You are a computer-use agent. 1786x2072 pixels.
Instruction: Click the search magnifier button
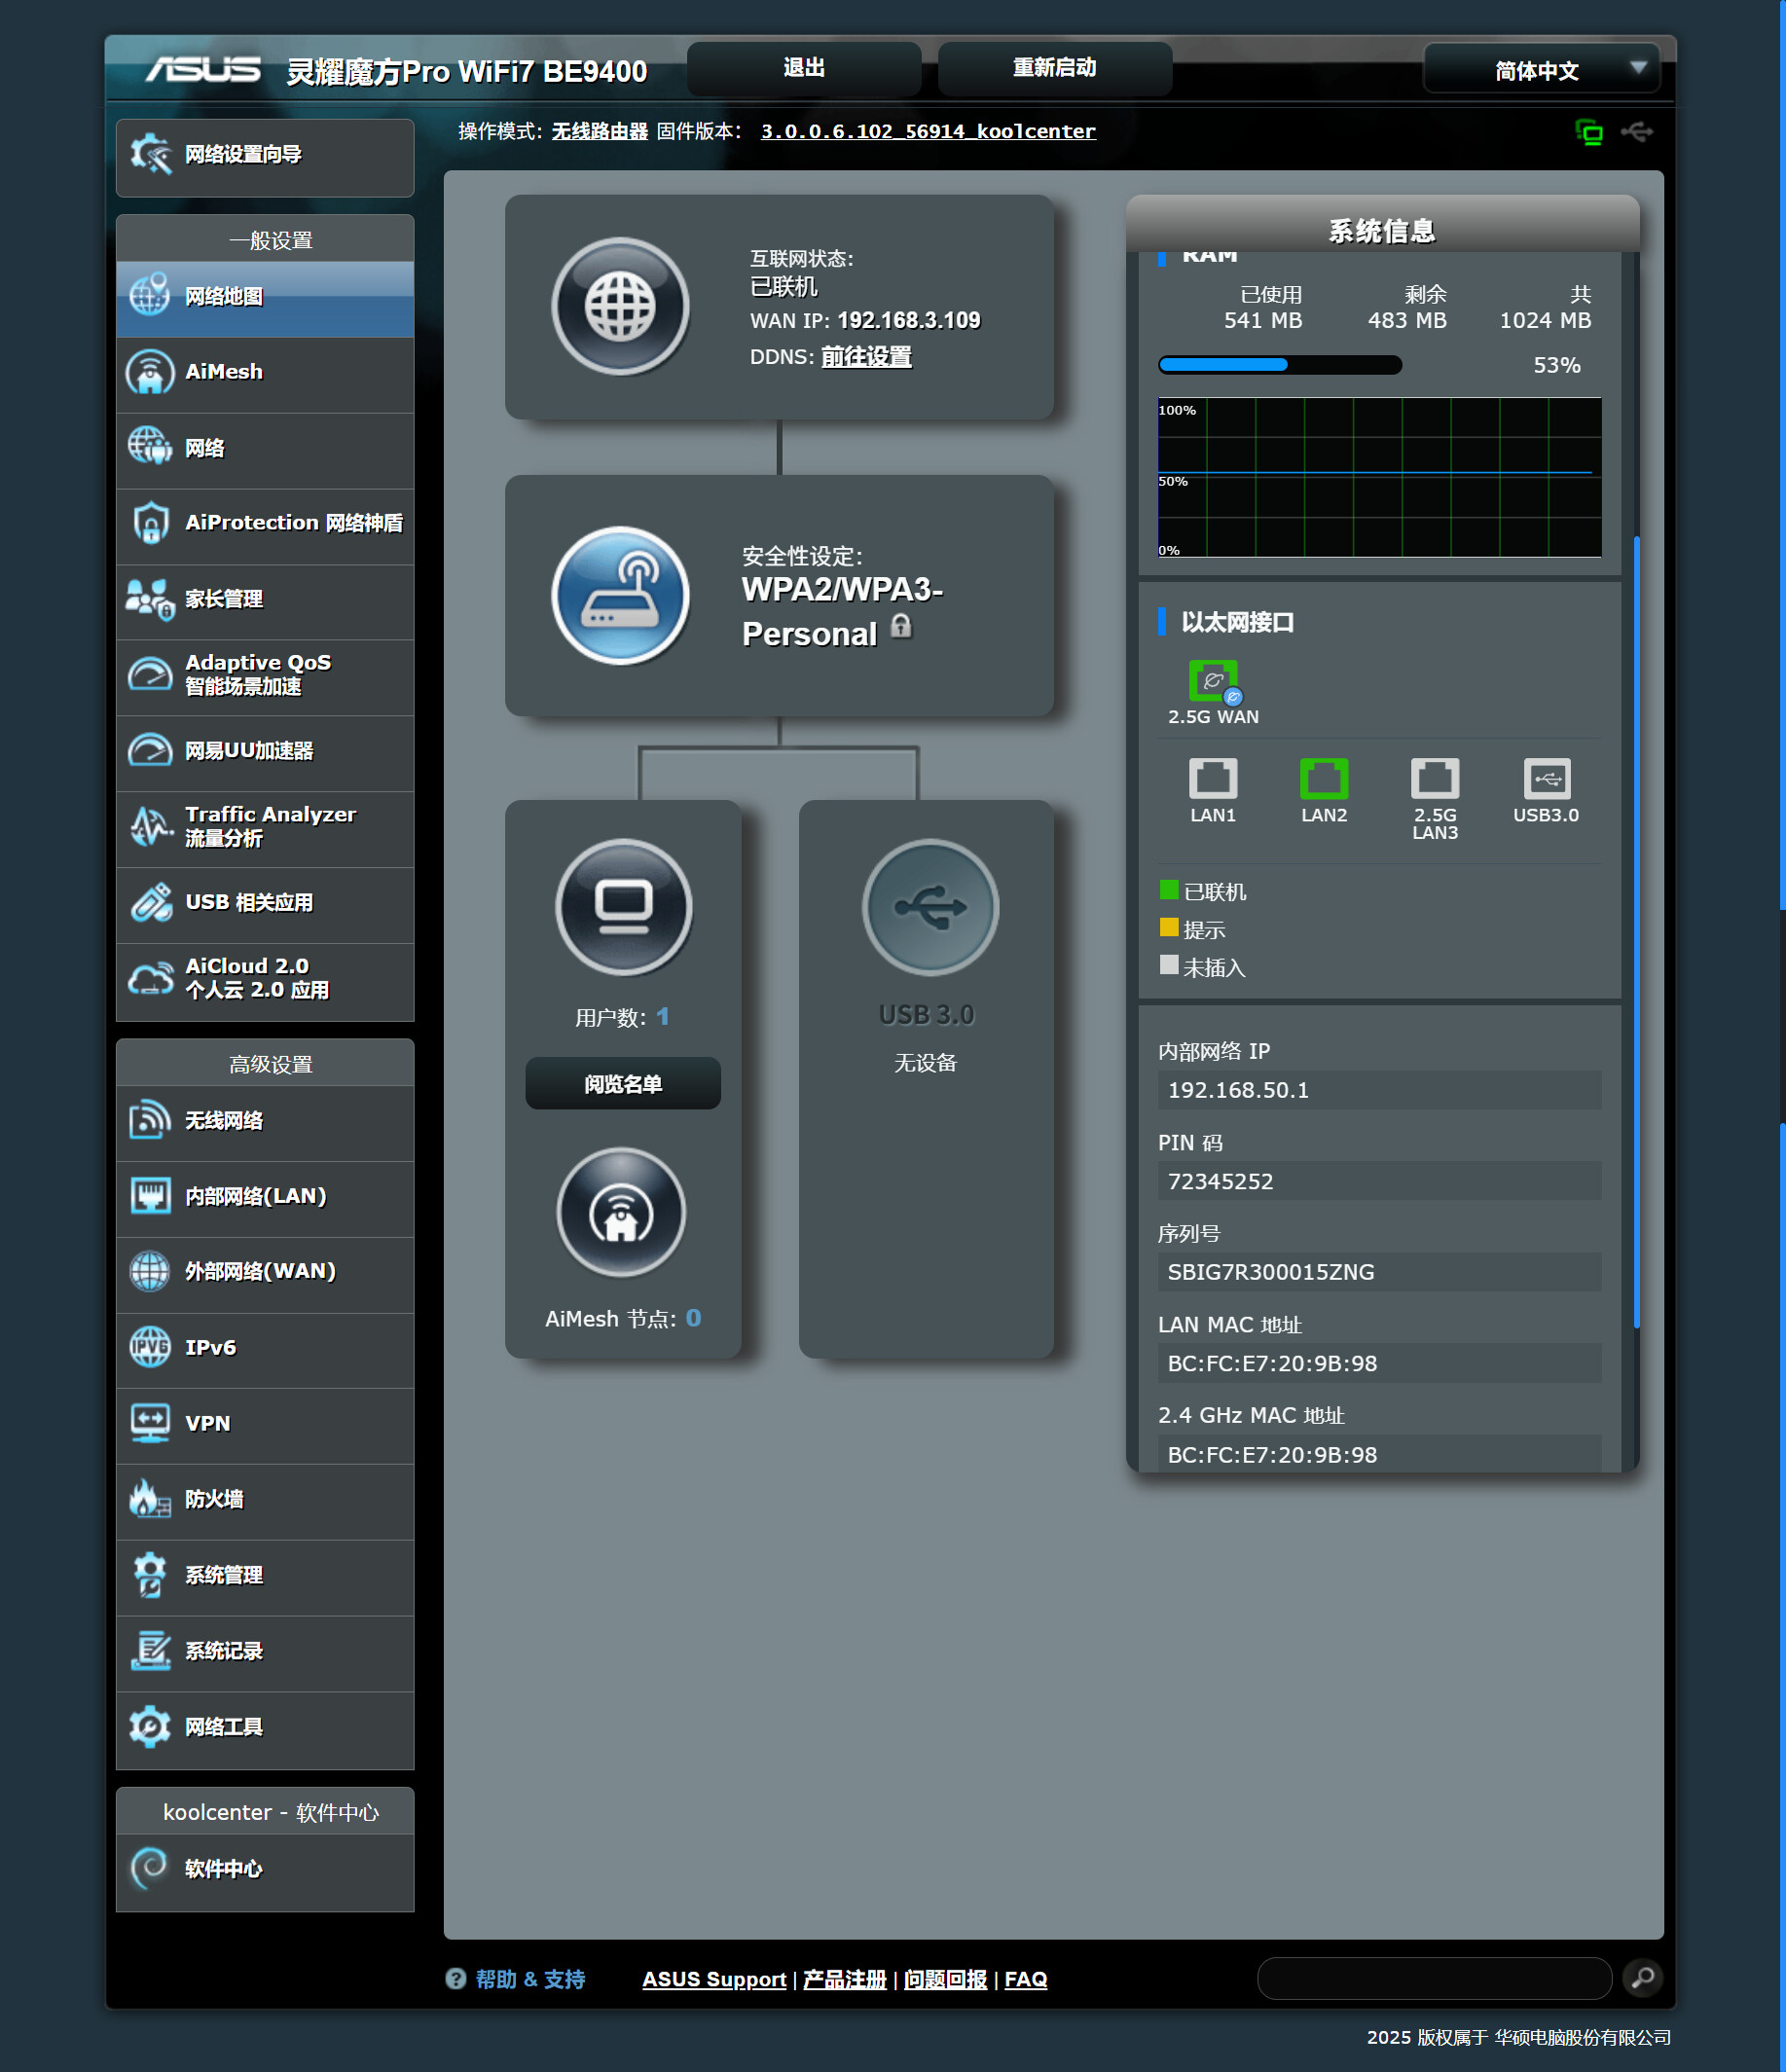(1642, 1977)
